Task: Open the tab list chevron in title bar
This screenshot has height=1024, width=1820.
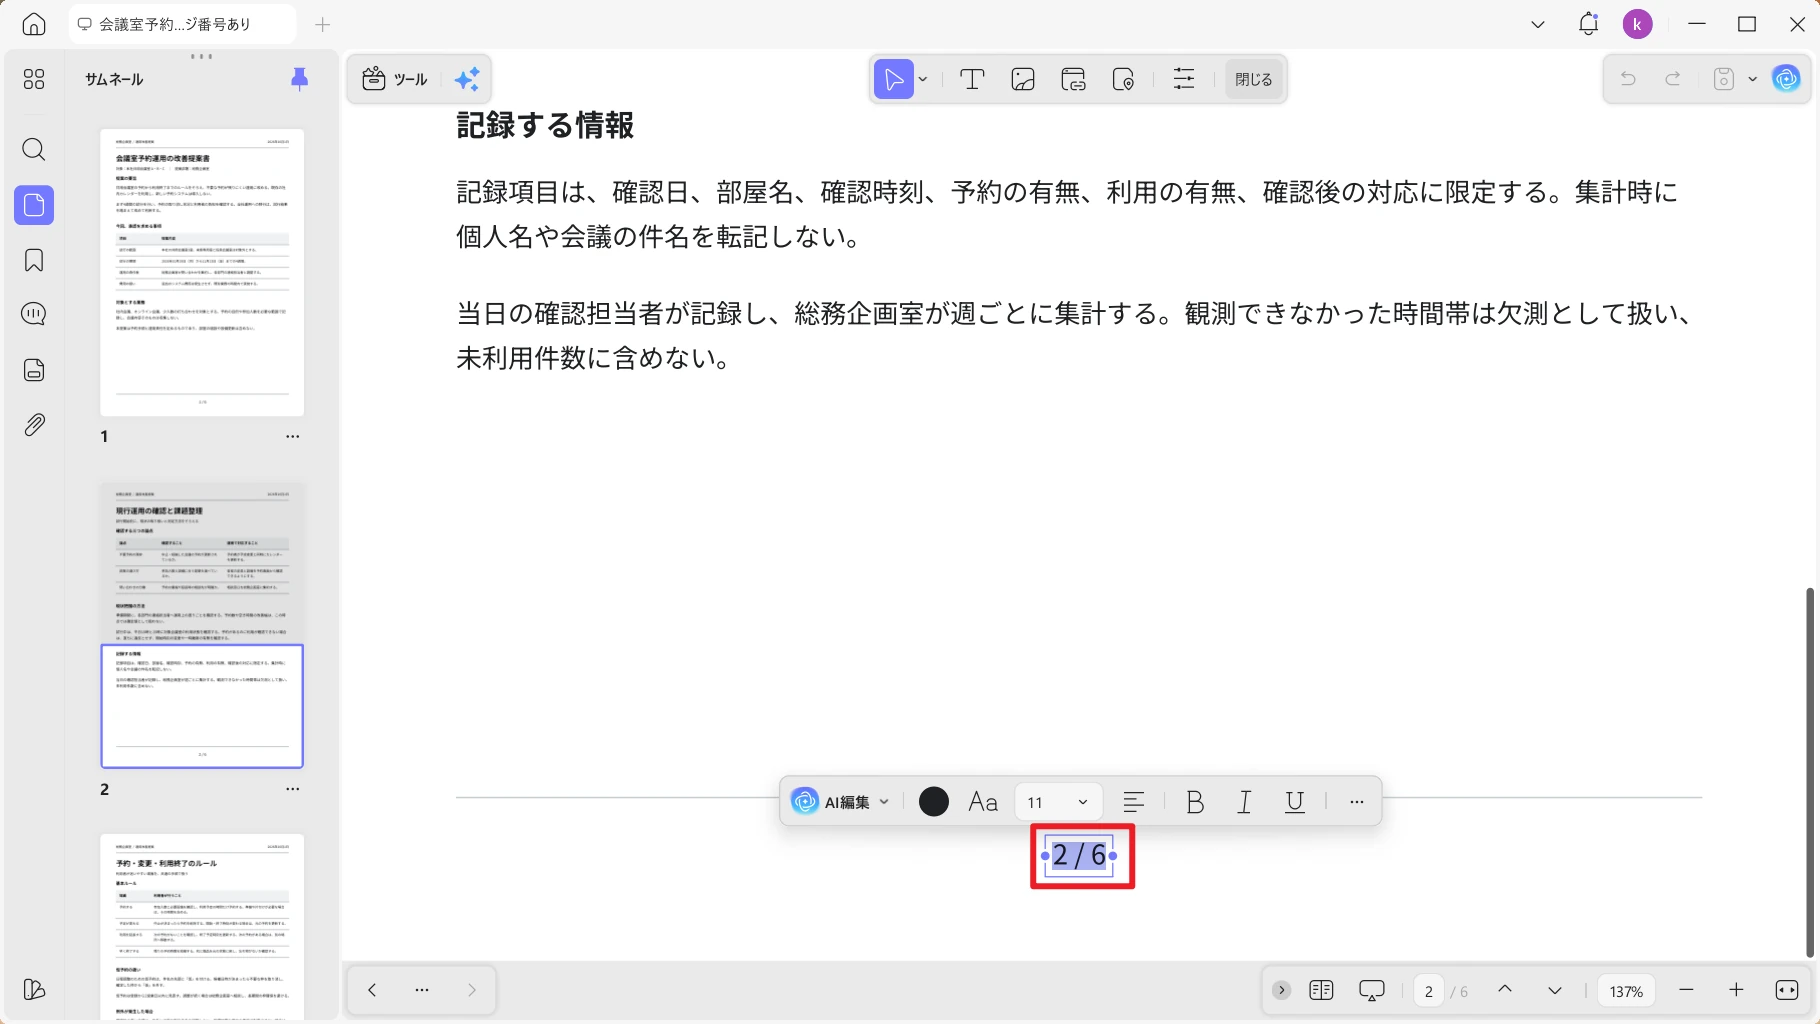Action: pyautogui.click(x=1538, y=24)
